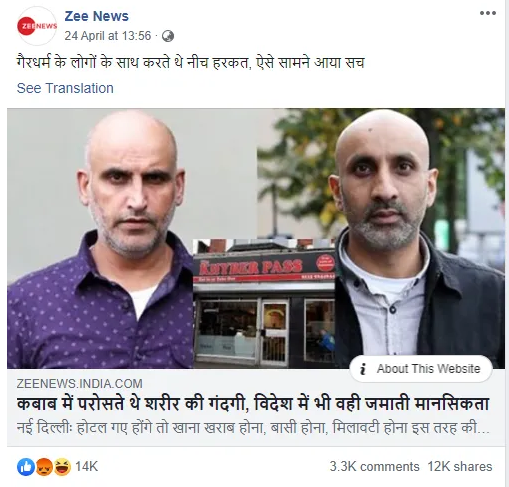
Task: Open the bold Hindi article headline
Action: coord(253,404)
